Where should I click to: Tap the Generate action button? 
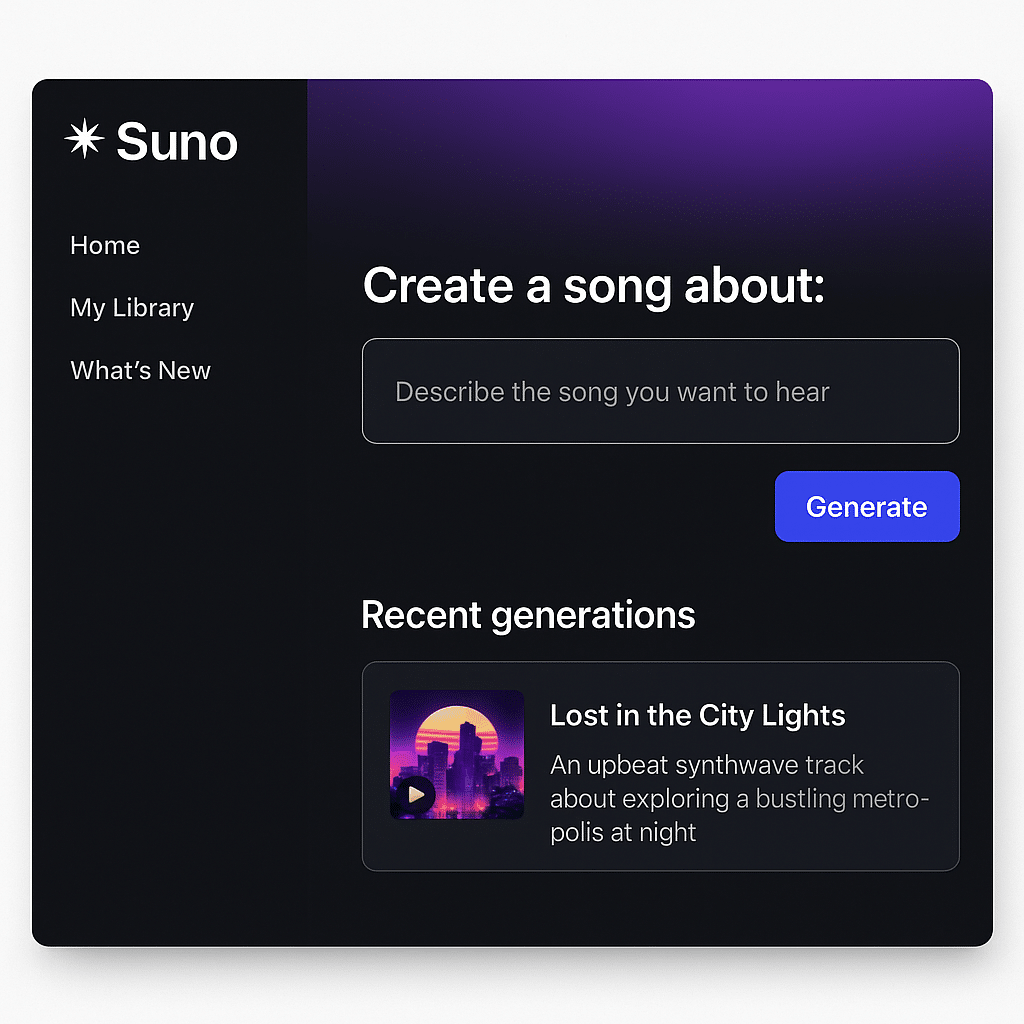point(866,506)
